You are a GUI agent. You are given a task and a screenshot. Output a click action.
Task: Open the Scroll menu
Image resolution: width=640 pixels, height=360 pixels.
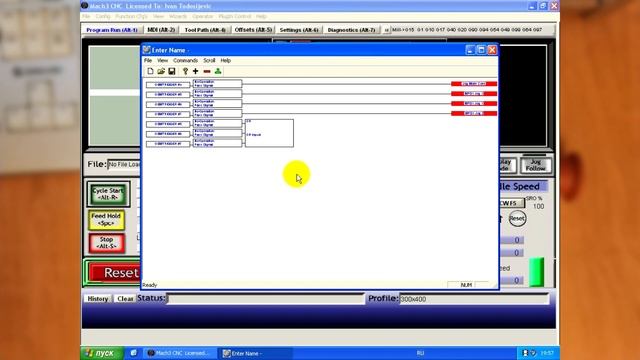(x=209, y=60)
